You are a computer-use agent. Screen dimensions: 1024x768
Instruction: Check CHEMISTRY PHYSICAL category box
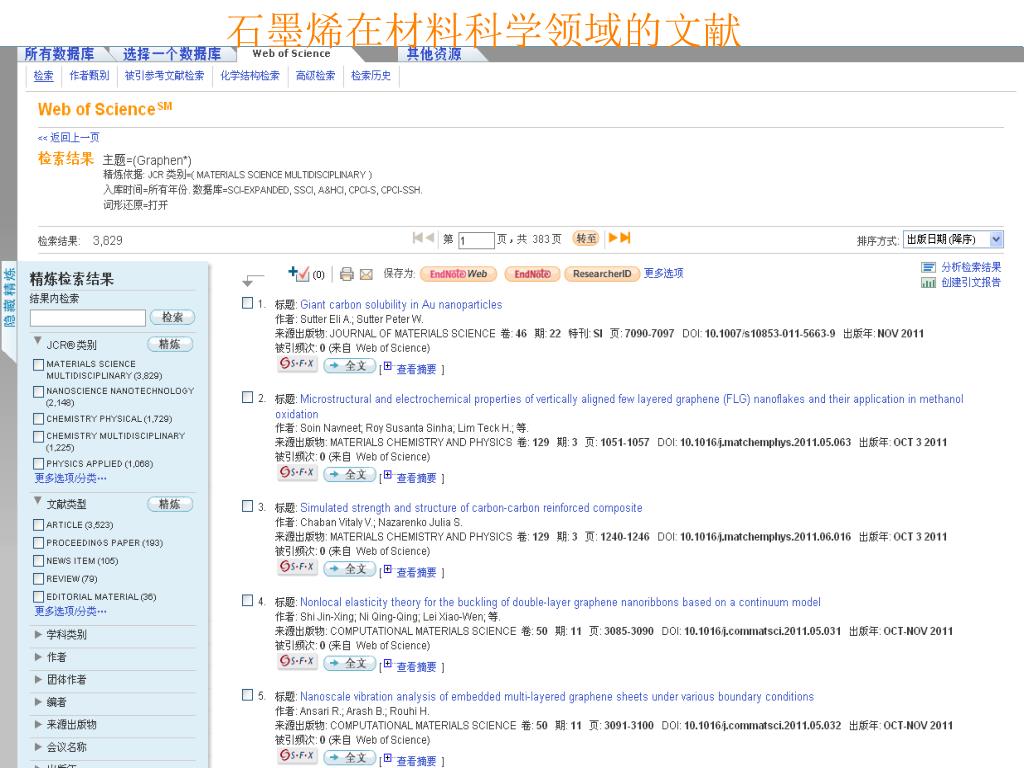(x=39, y=419)
